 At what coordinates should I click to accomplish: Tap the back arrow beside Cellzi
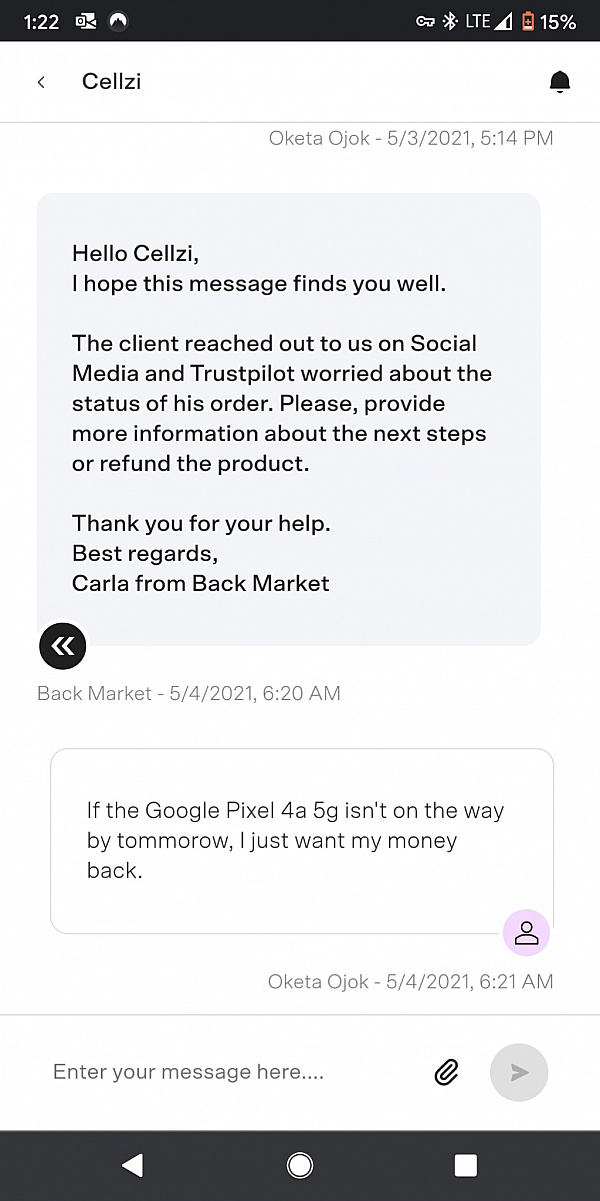pos(40,81)
